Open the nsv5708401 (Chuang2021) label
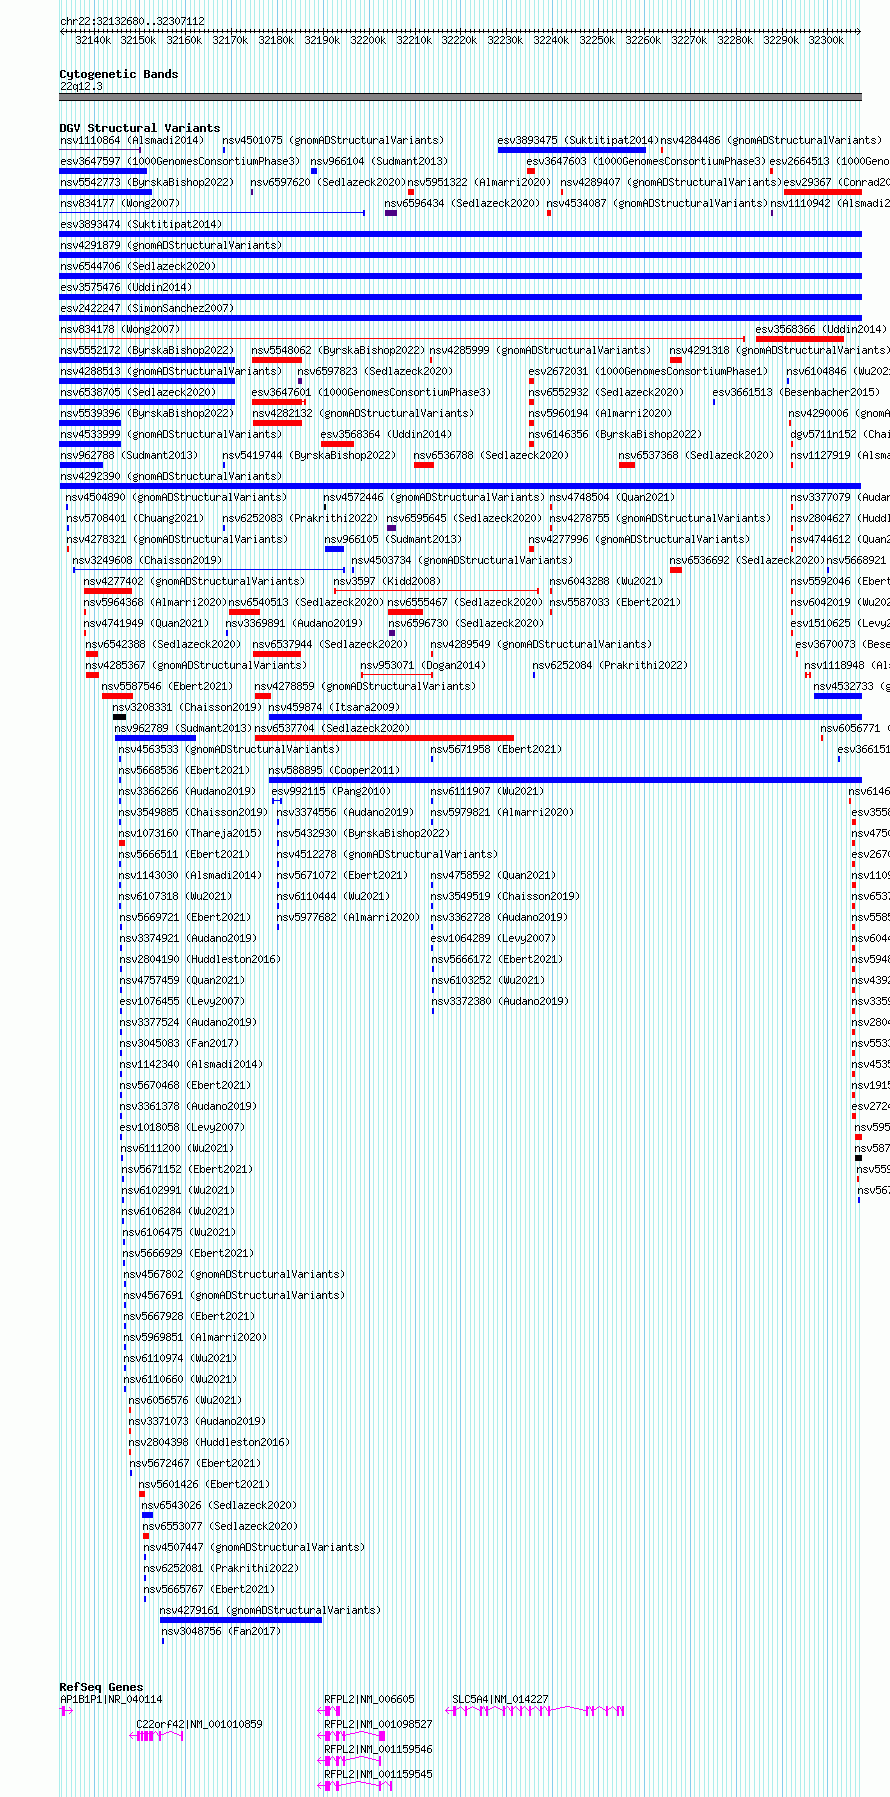The image size is (890, 1797). pos(135,519)
